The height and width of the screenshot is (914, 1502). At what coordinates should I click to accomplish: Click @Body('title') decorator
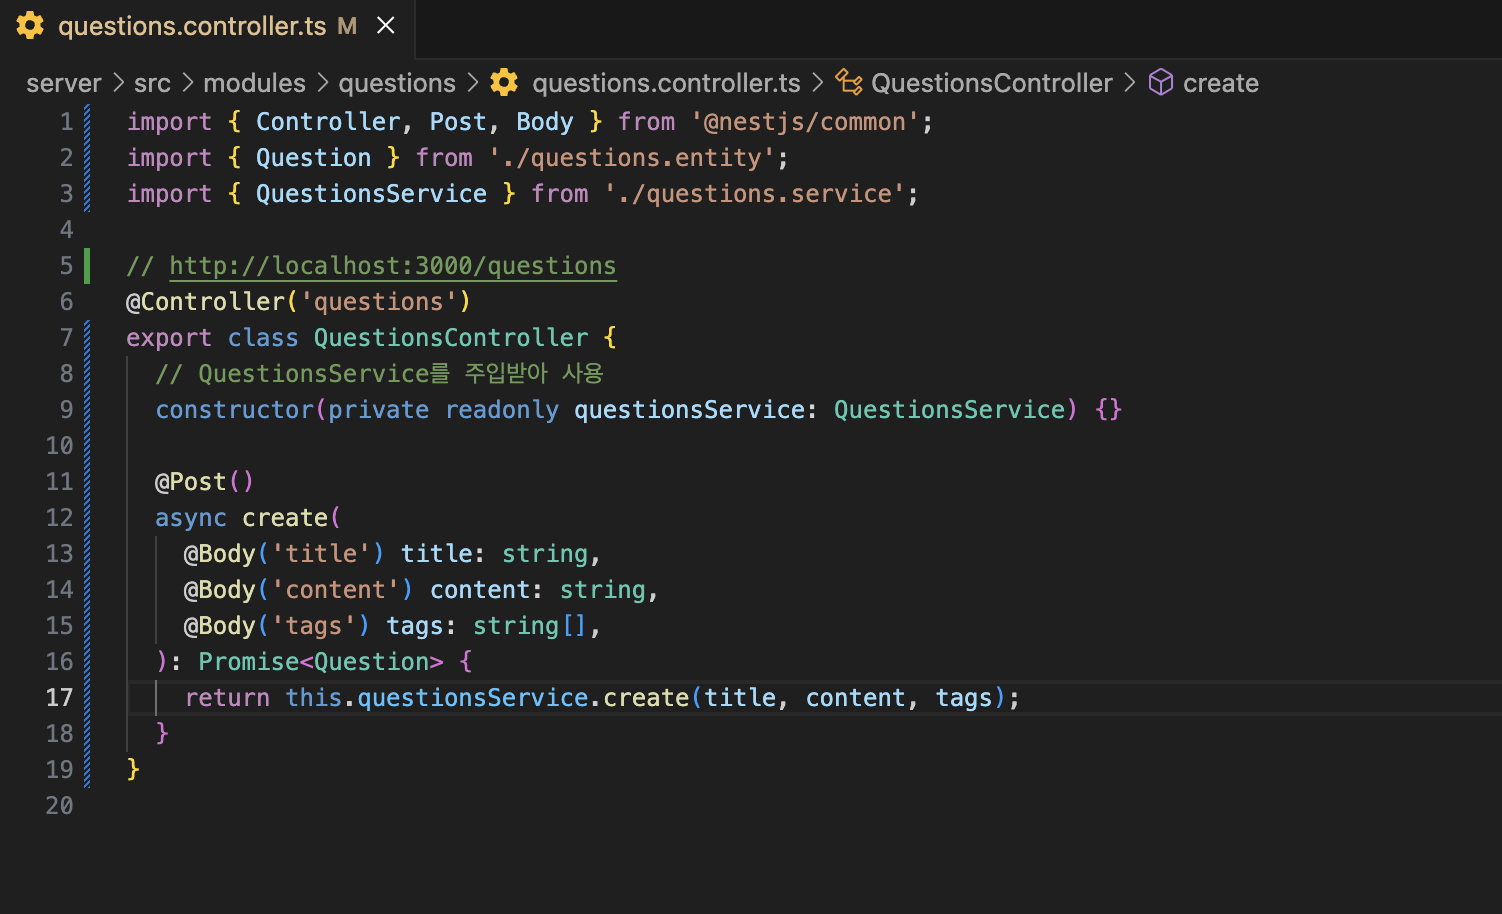point(284,554)
